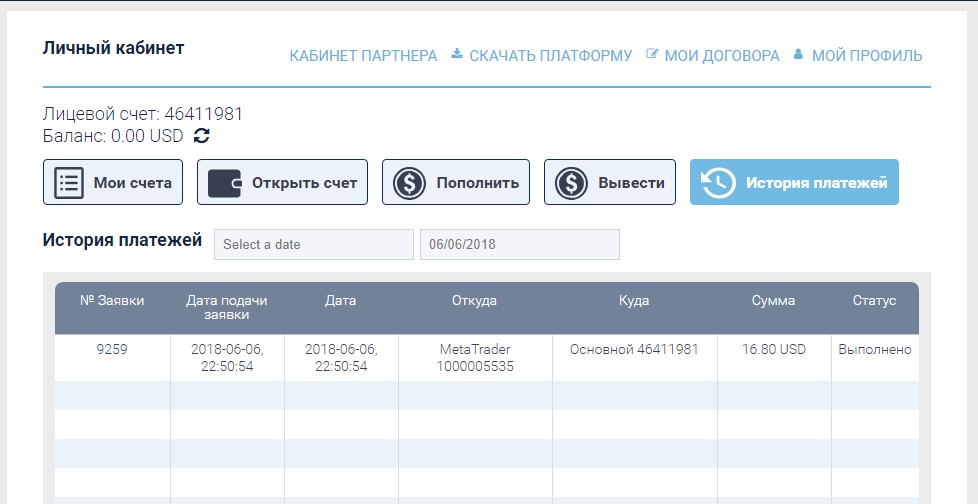Click the dollar icon on Пополнить
978x504 pixels.
point(409,183)
